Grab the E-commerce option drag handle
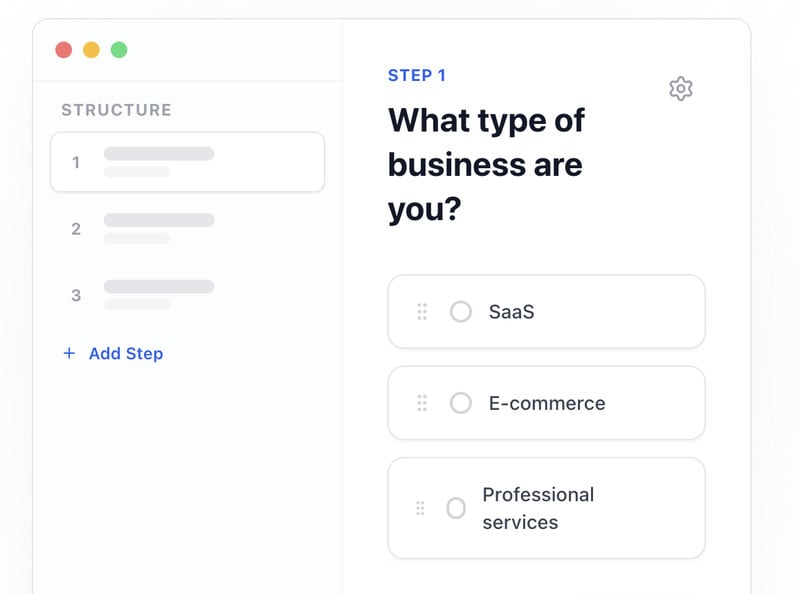This screenshot has height=594, width=800. click(422, 403)
